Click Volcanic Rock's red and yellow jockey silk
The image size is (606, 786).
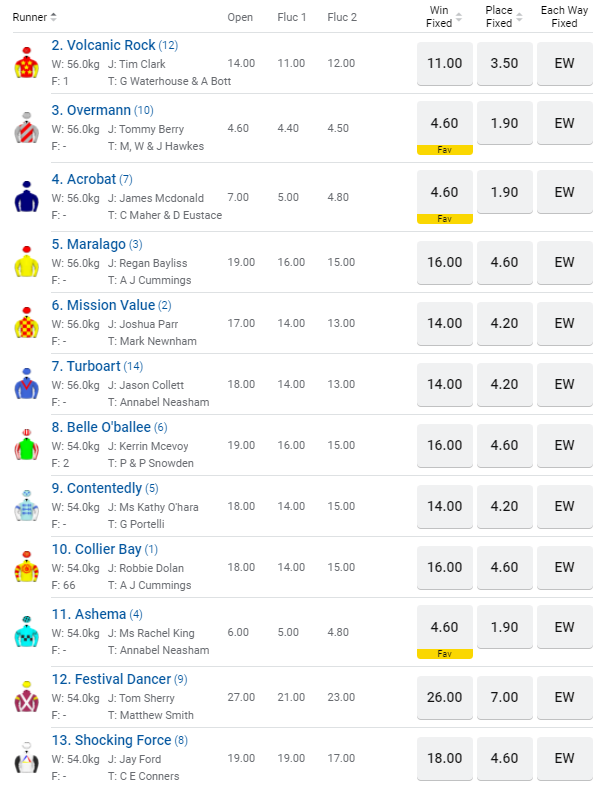25,63
